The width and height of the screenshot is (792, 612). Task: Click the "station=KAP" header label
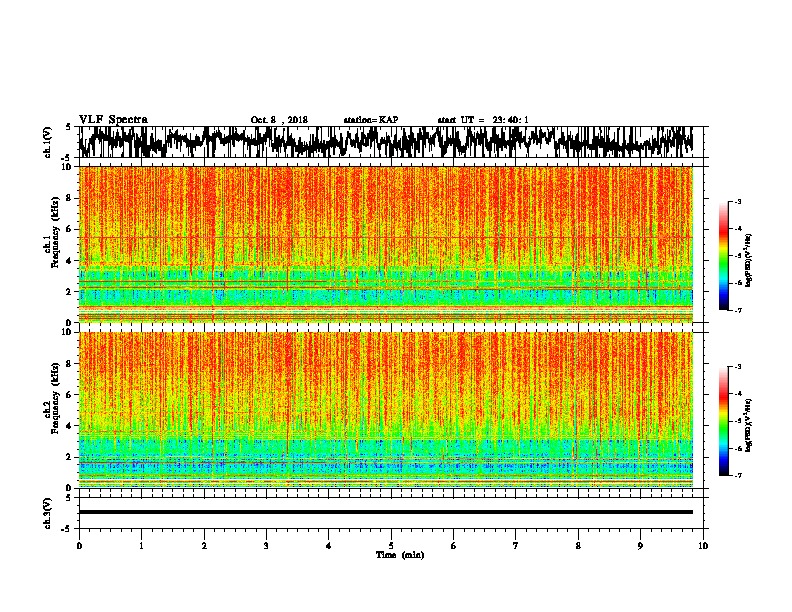pos(371,120)
